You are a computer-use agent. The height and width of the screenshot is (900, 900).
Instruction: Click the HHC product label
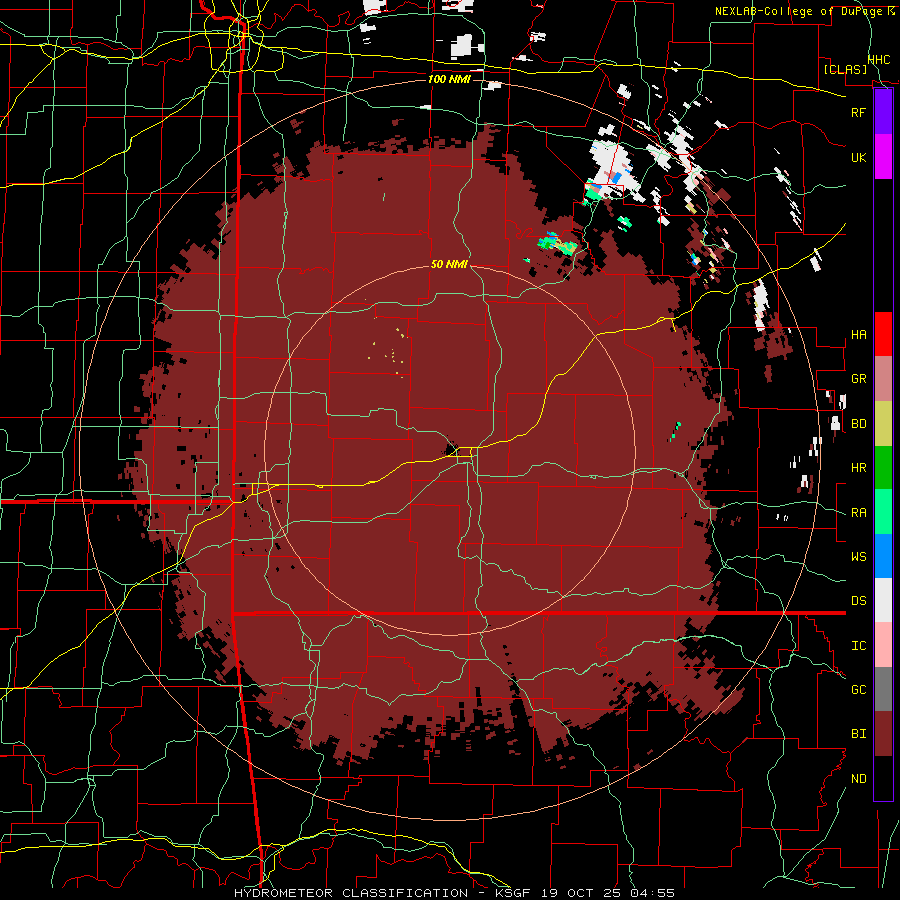coord(879,60)
